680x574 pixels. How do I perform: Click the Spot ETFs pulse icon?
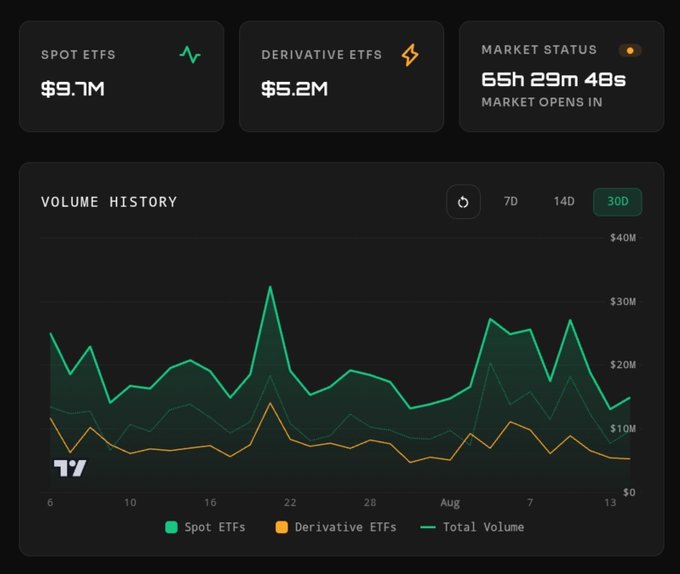click(190, 55)
